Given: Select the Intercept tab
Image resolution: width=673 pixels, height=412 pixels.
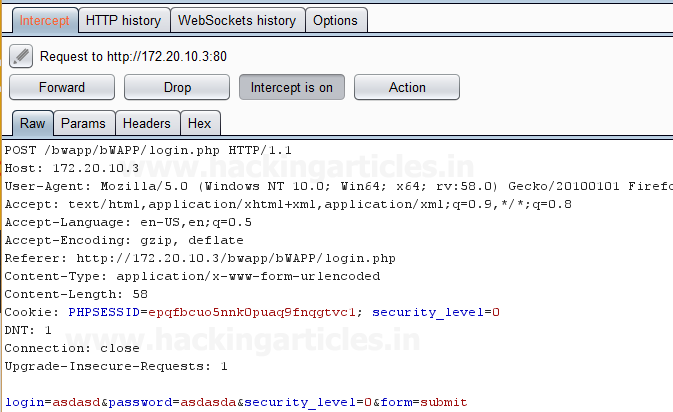Looking at the screenshot, I should coord(45,20).
